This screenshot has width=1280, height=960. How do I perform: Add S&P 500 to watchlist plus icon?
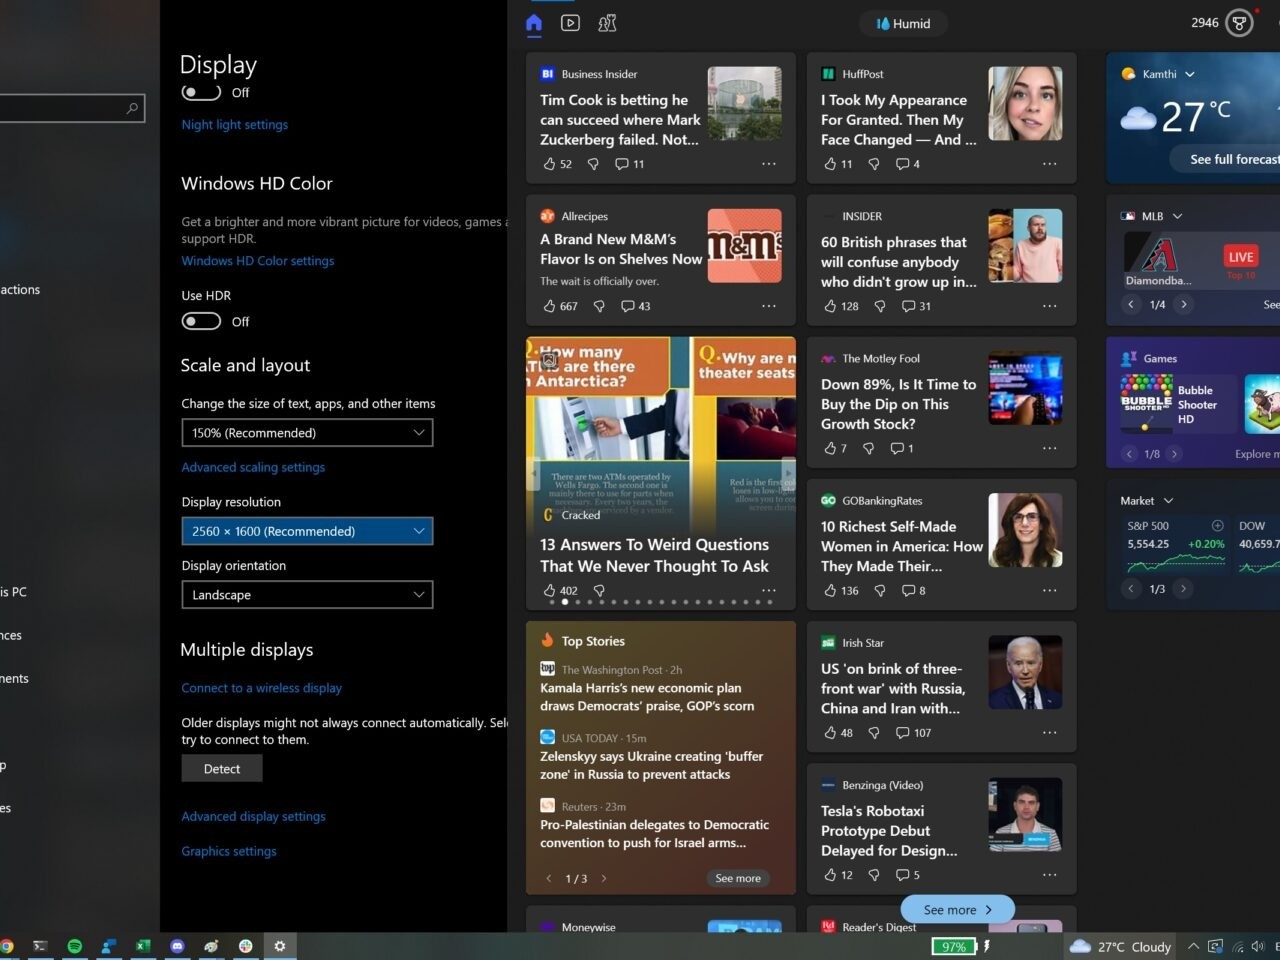[x=1217, y=525]
